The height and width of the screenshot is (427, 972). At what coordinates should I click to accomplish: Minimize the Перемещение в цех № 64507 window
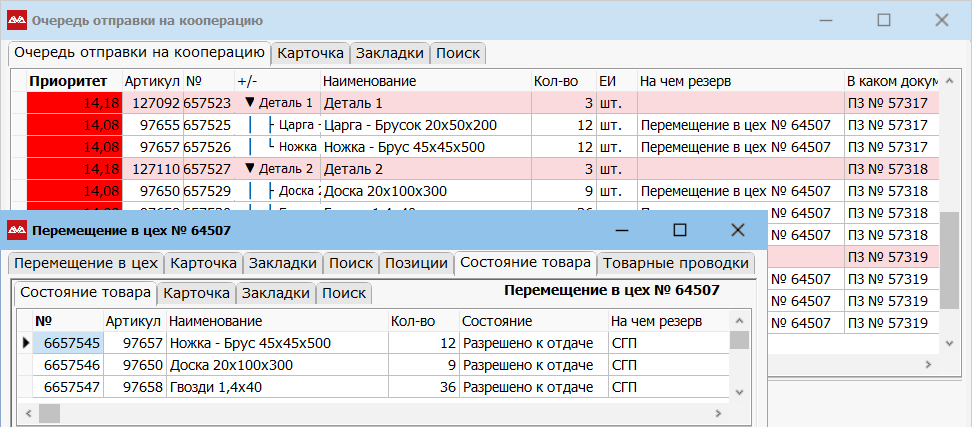coord(622,230)
